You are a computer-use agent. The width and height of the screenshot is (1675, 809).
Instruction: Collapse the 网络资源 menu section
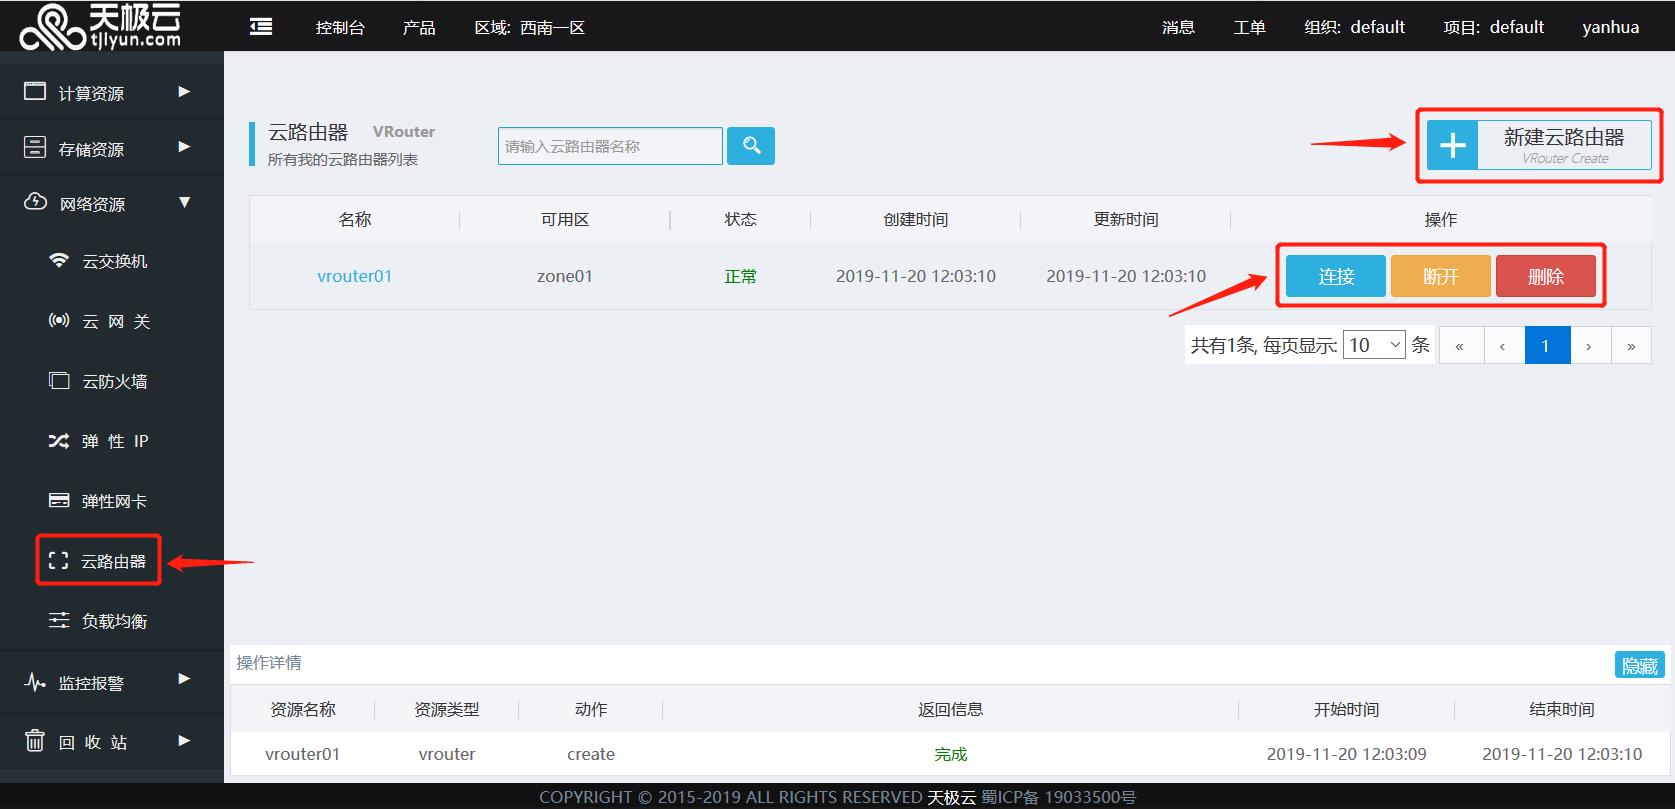click(110, 204)
